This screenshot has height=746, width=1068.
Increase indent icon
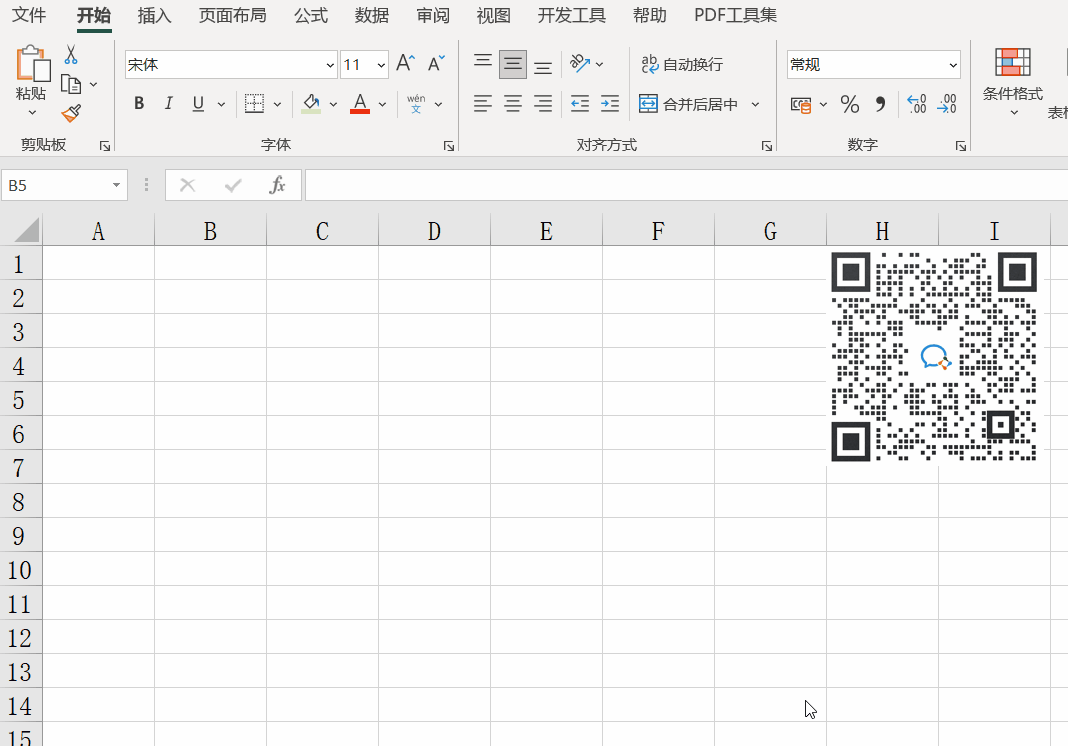click(610, 104)
